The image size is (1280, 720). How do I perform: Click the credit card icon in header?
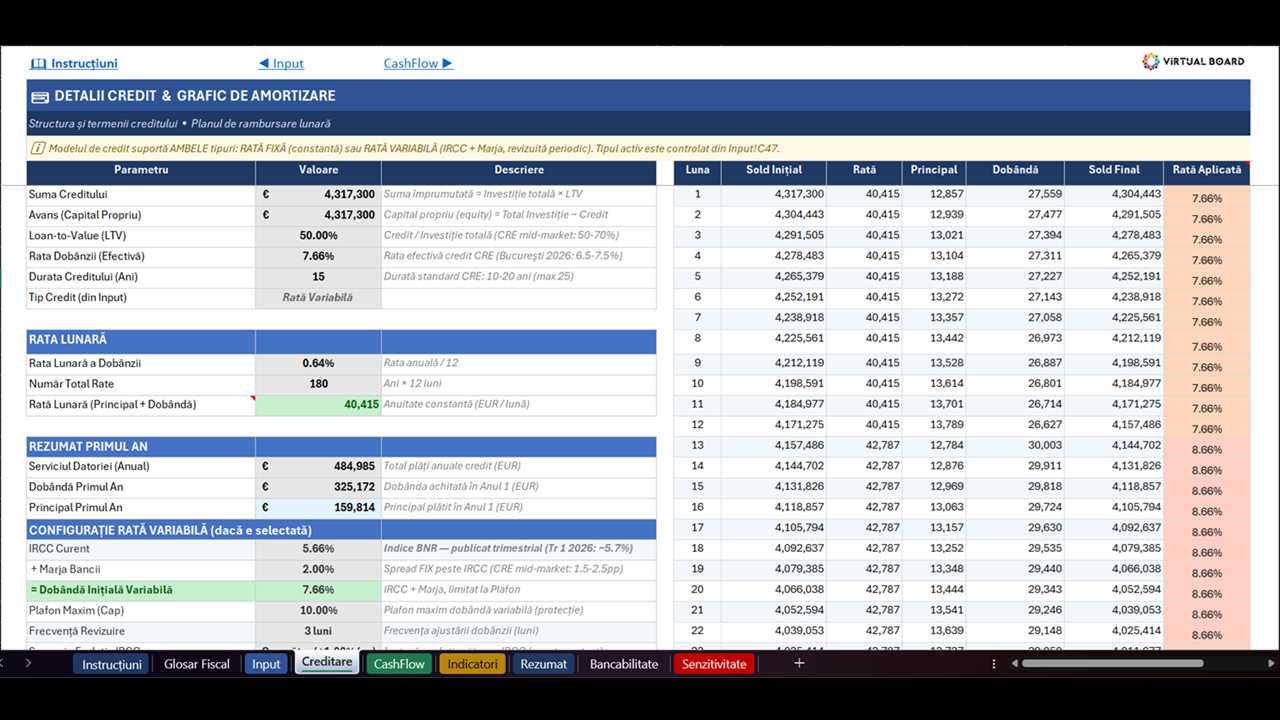click(40, 97)
